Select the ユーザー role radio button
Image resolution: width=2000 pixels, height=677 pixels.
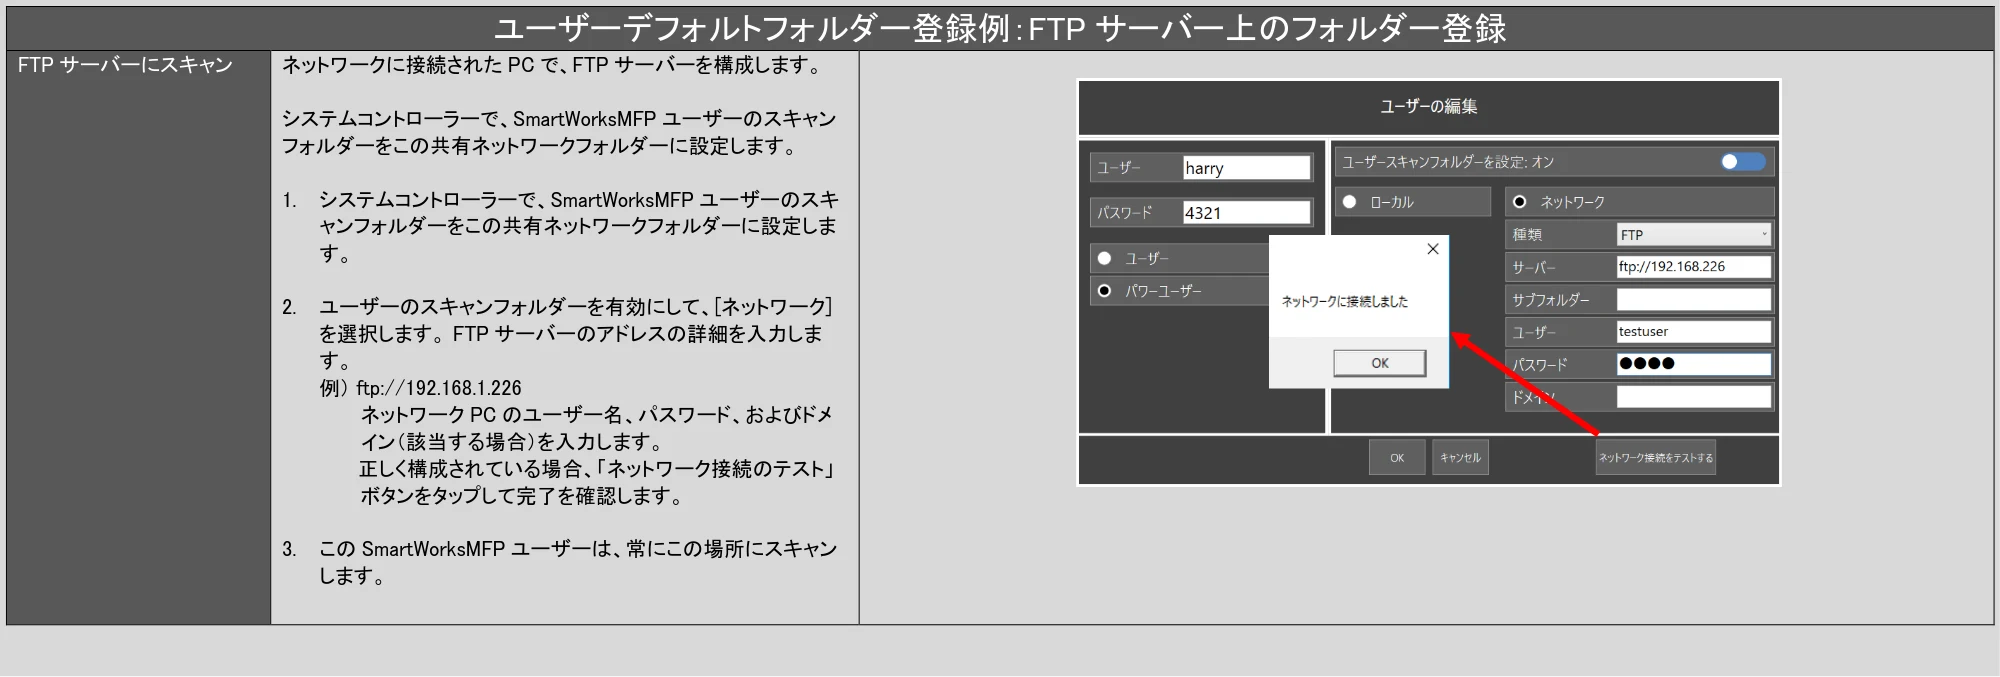tap(1104, 258)
